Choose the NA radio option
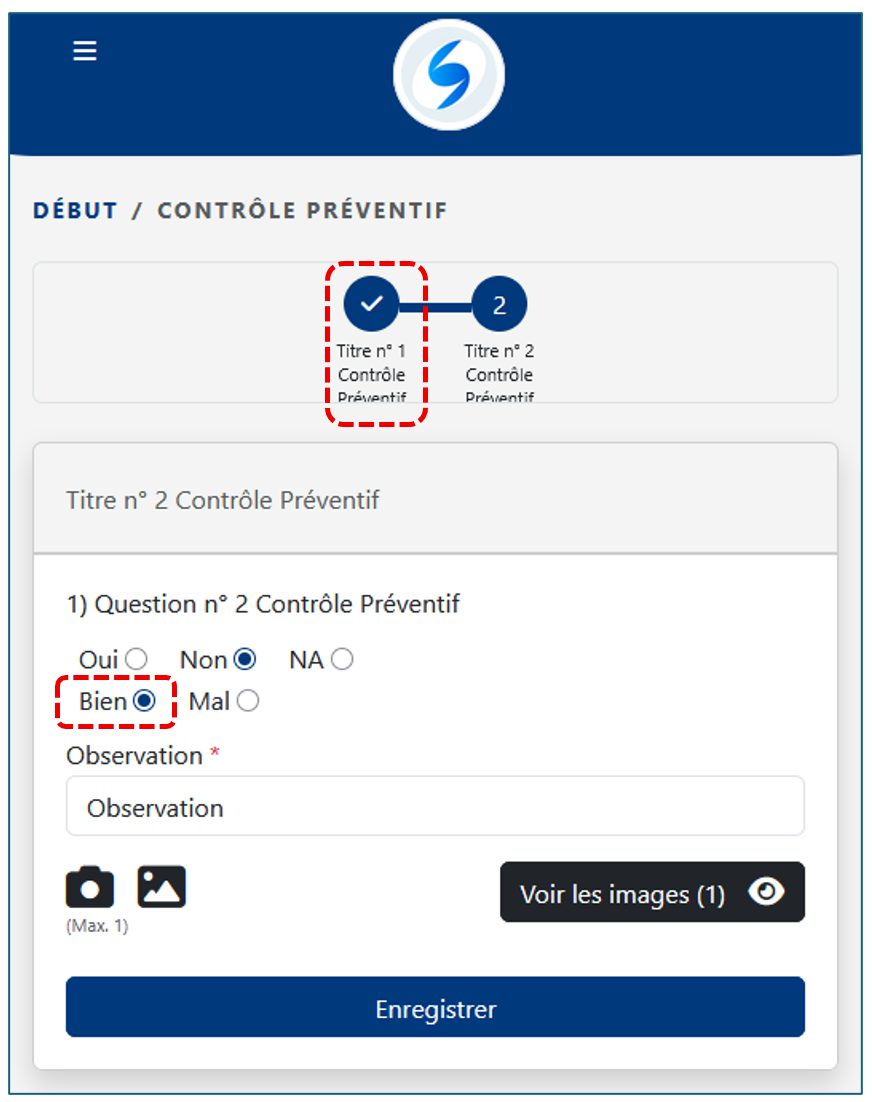 (342, 659)
